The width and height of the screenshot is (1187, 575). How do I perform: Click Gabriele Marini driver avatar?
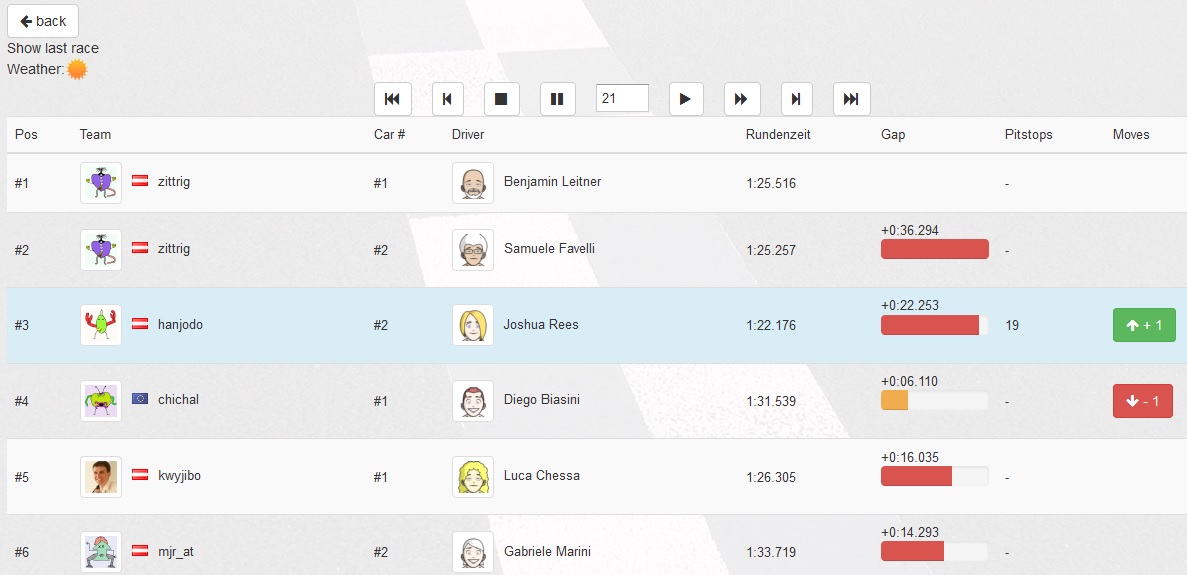(473, 552)
